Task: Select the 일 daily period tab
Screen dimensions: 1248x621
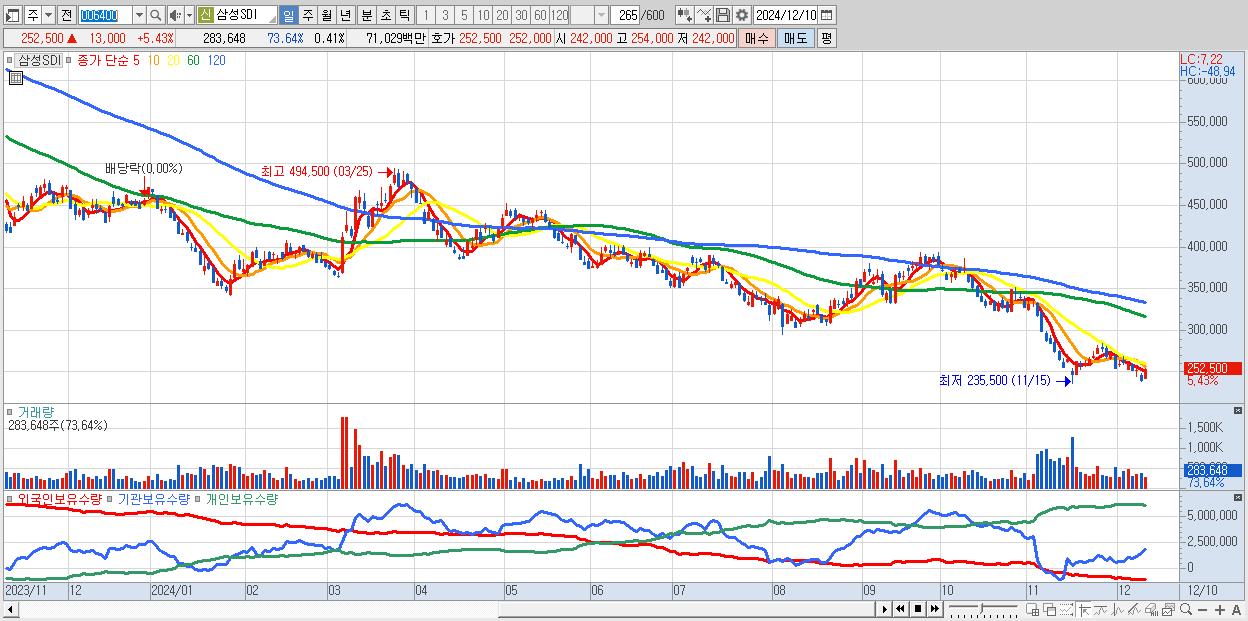Action: (x=288, y=15)
